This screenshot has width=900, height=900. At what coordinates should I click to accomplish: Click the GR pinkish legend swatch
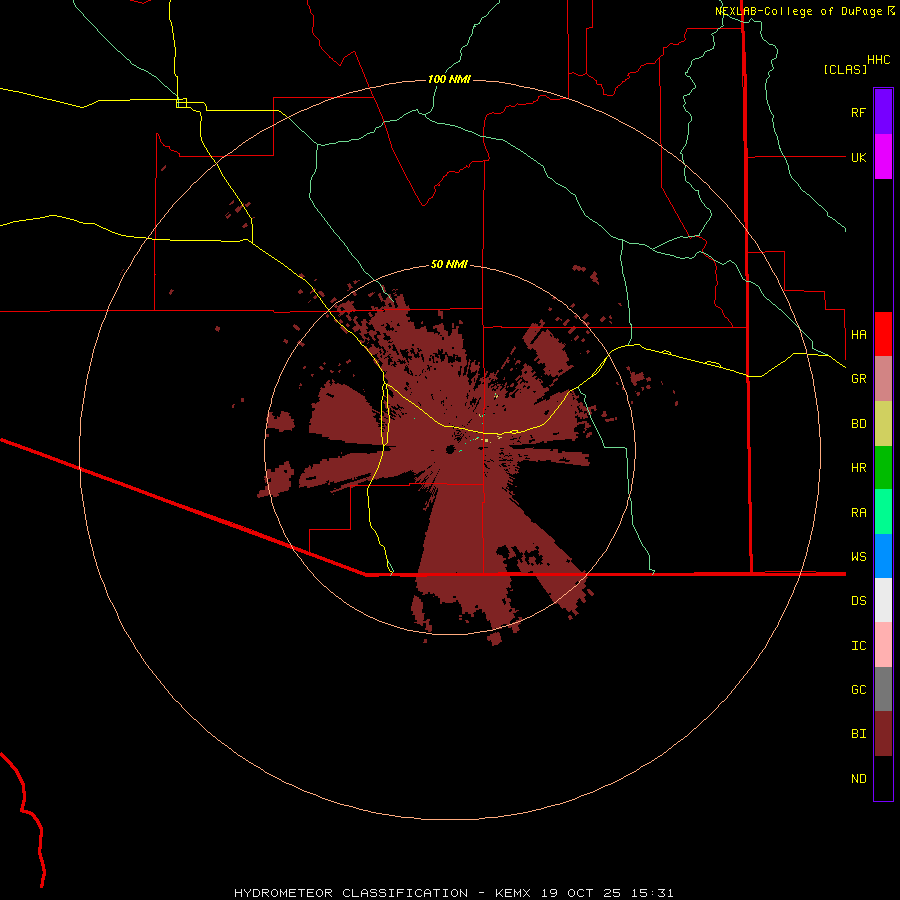tap(883, 378)
